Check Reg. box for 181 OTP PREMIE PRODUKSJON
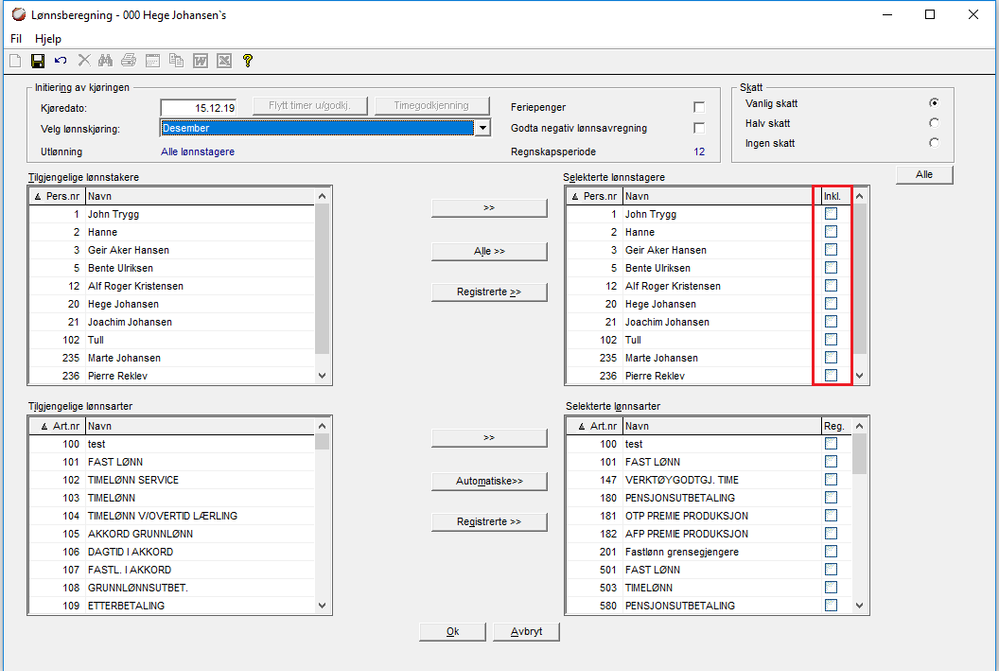 [831, 516]
